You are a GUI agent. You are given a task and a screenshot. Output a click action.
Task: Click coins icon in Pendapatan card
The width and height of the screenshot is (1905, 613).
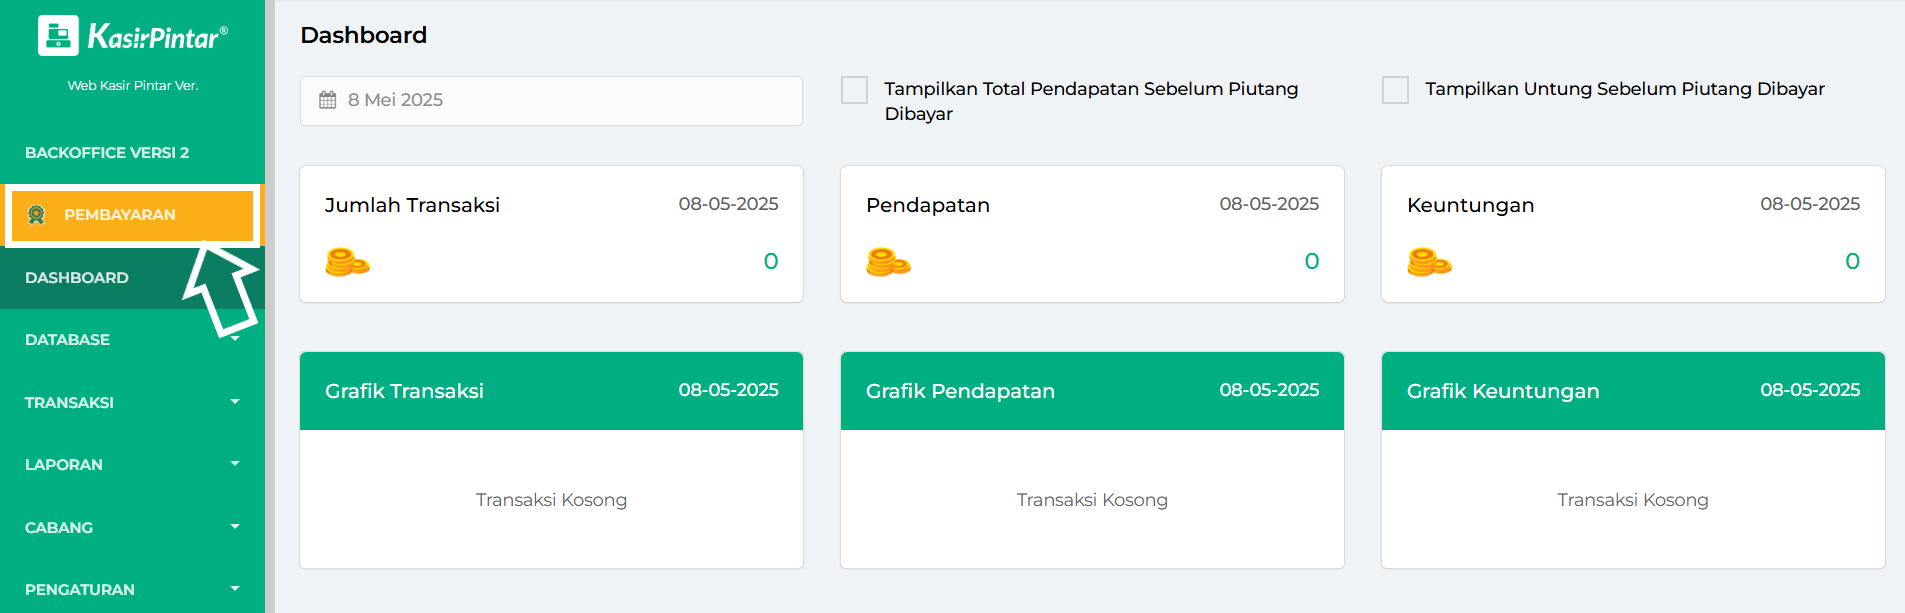pos(888,262)
